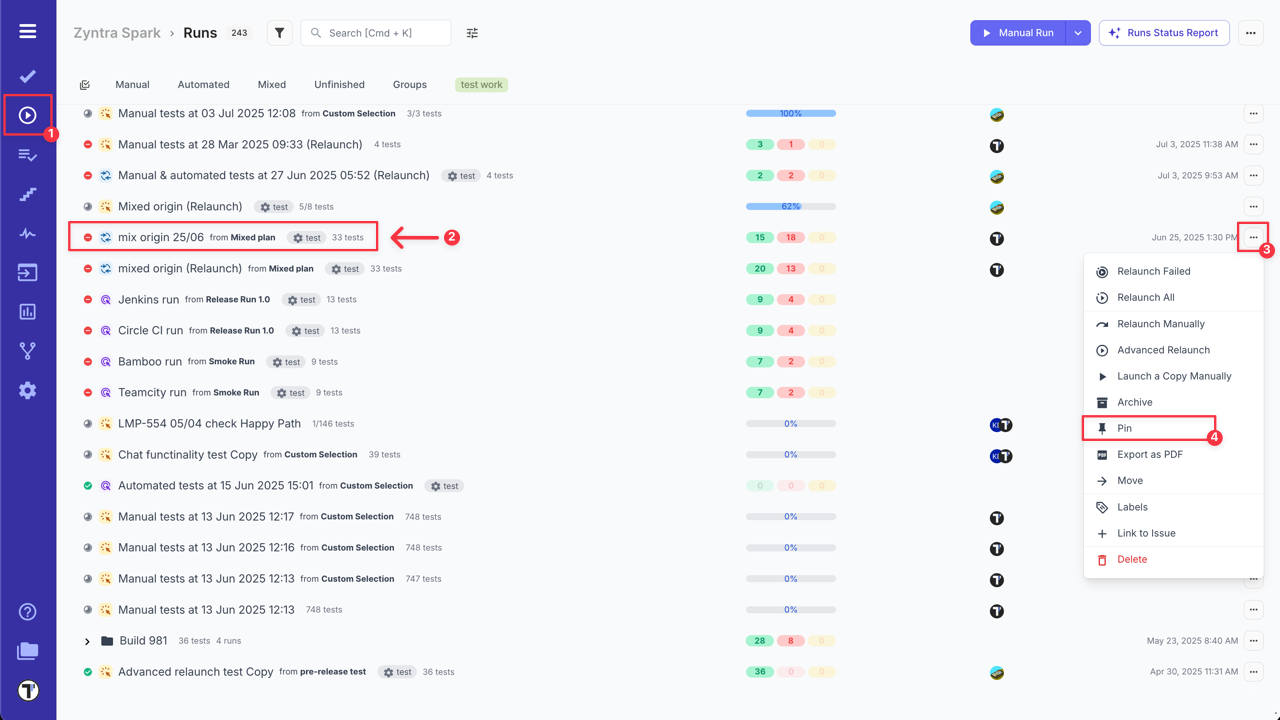Click the help question mark icon
Screen dimensions: 1280x720
coord(27,611)
